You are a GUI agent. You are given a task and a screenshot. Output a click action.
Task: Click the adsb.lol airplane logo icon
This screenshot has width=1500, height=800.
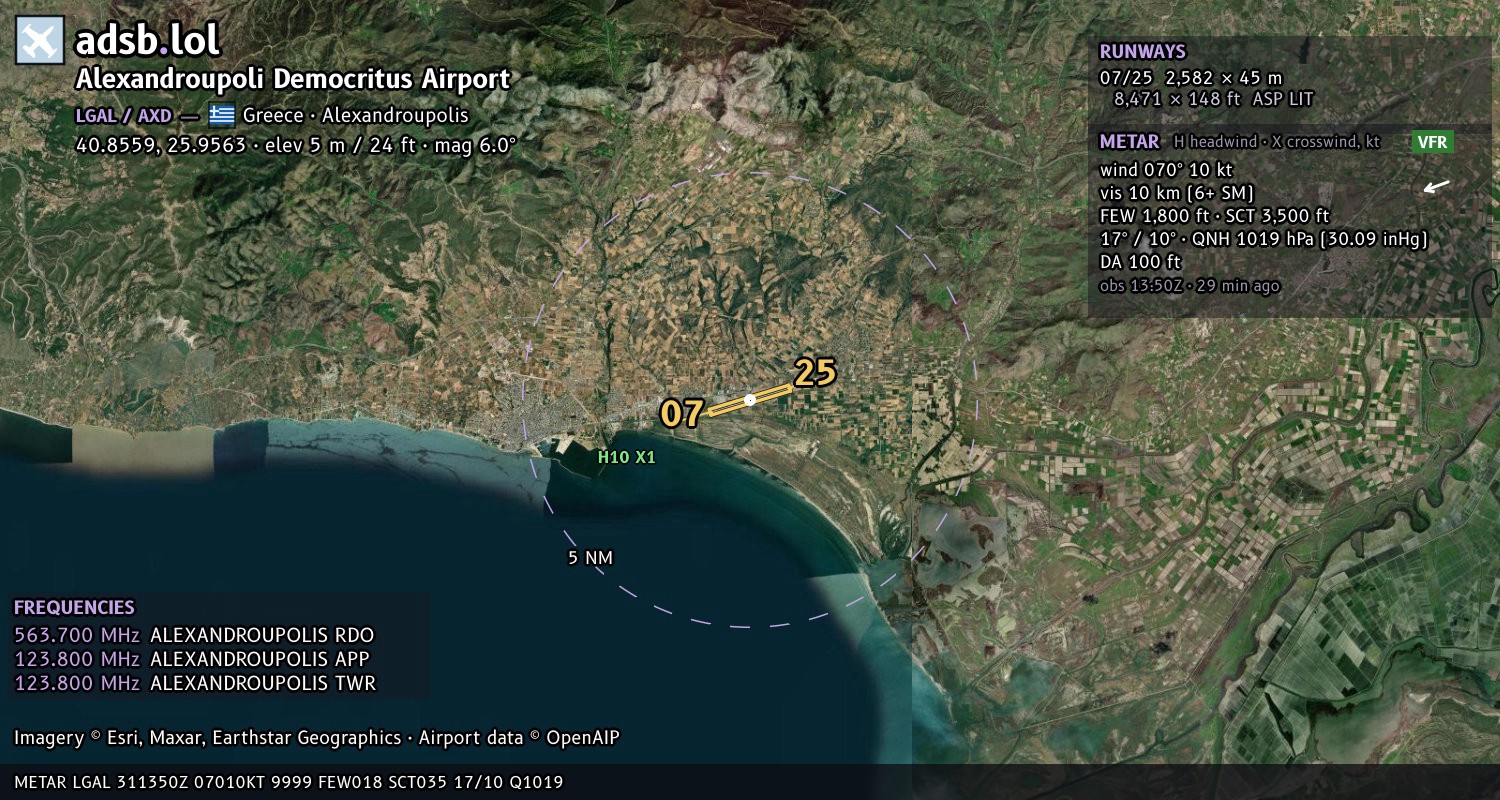(40, 41)
